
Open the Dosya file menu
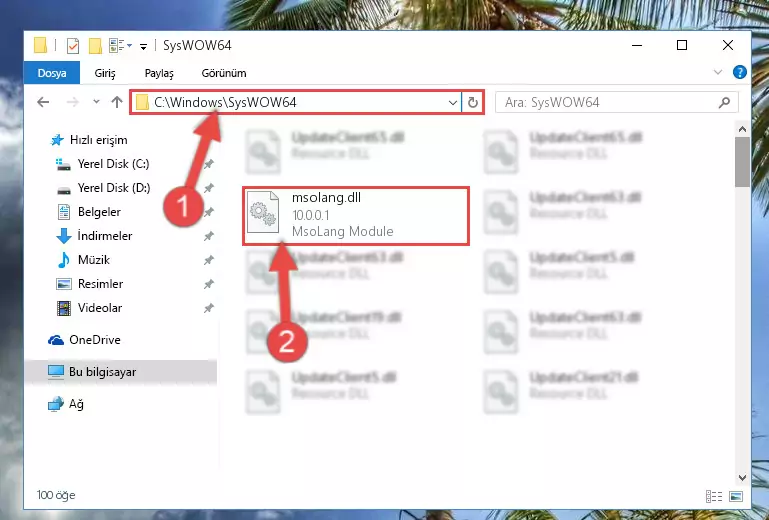[x=51, y=73]
